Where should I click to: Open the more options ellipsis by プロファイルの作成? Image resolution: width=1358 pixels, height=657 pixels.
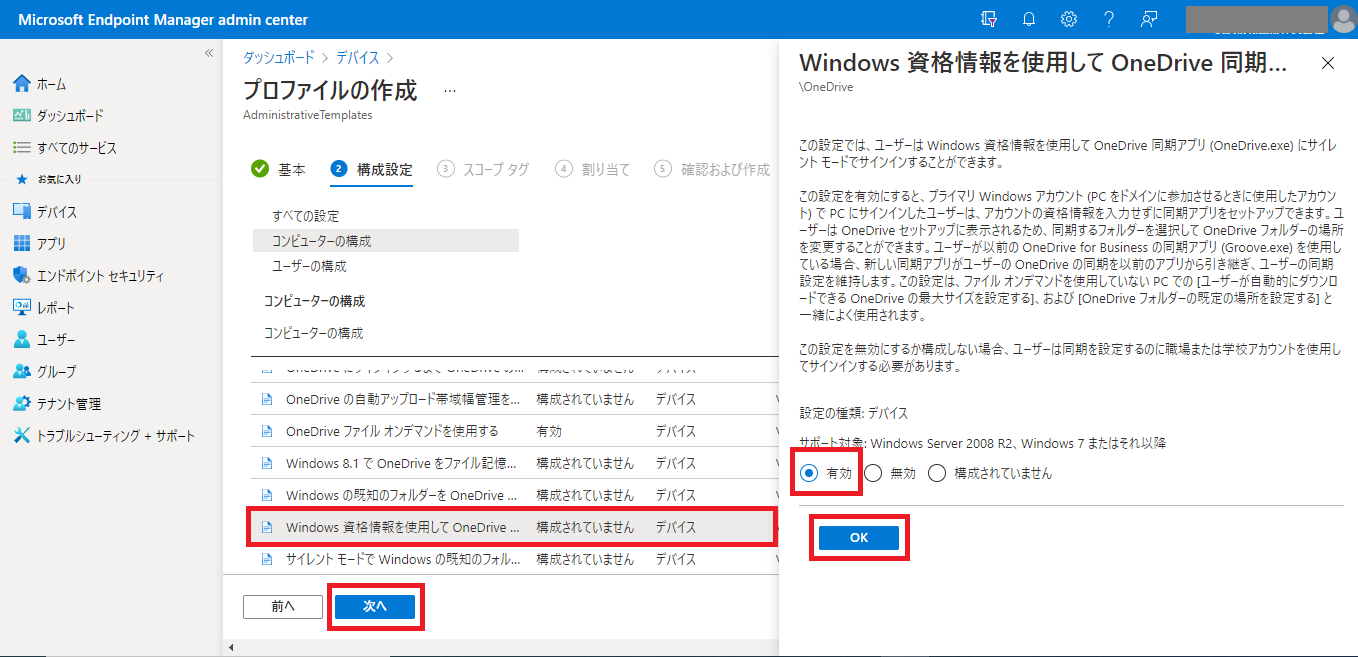450,91
